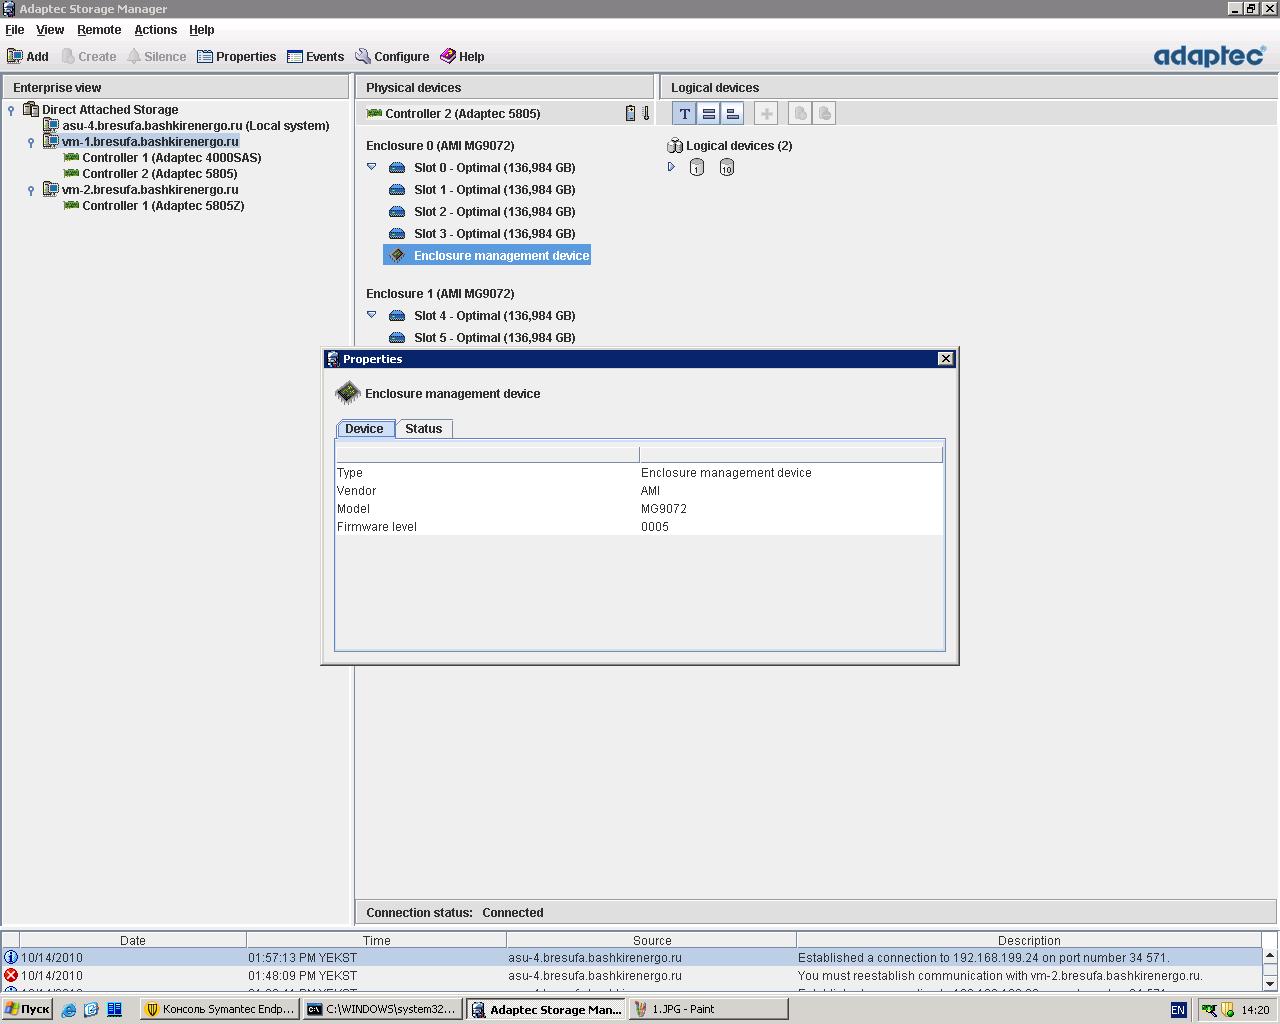This screenshot has width=1280, height=1024.
Task: Switch to C:\WINDOWS\system32 taskbar window
Action: (x=381, y=1010)
